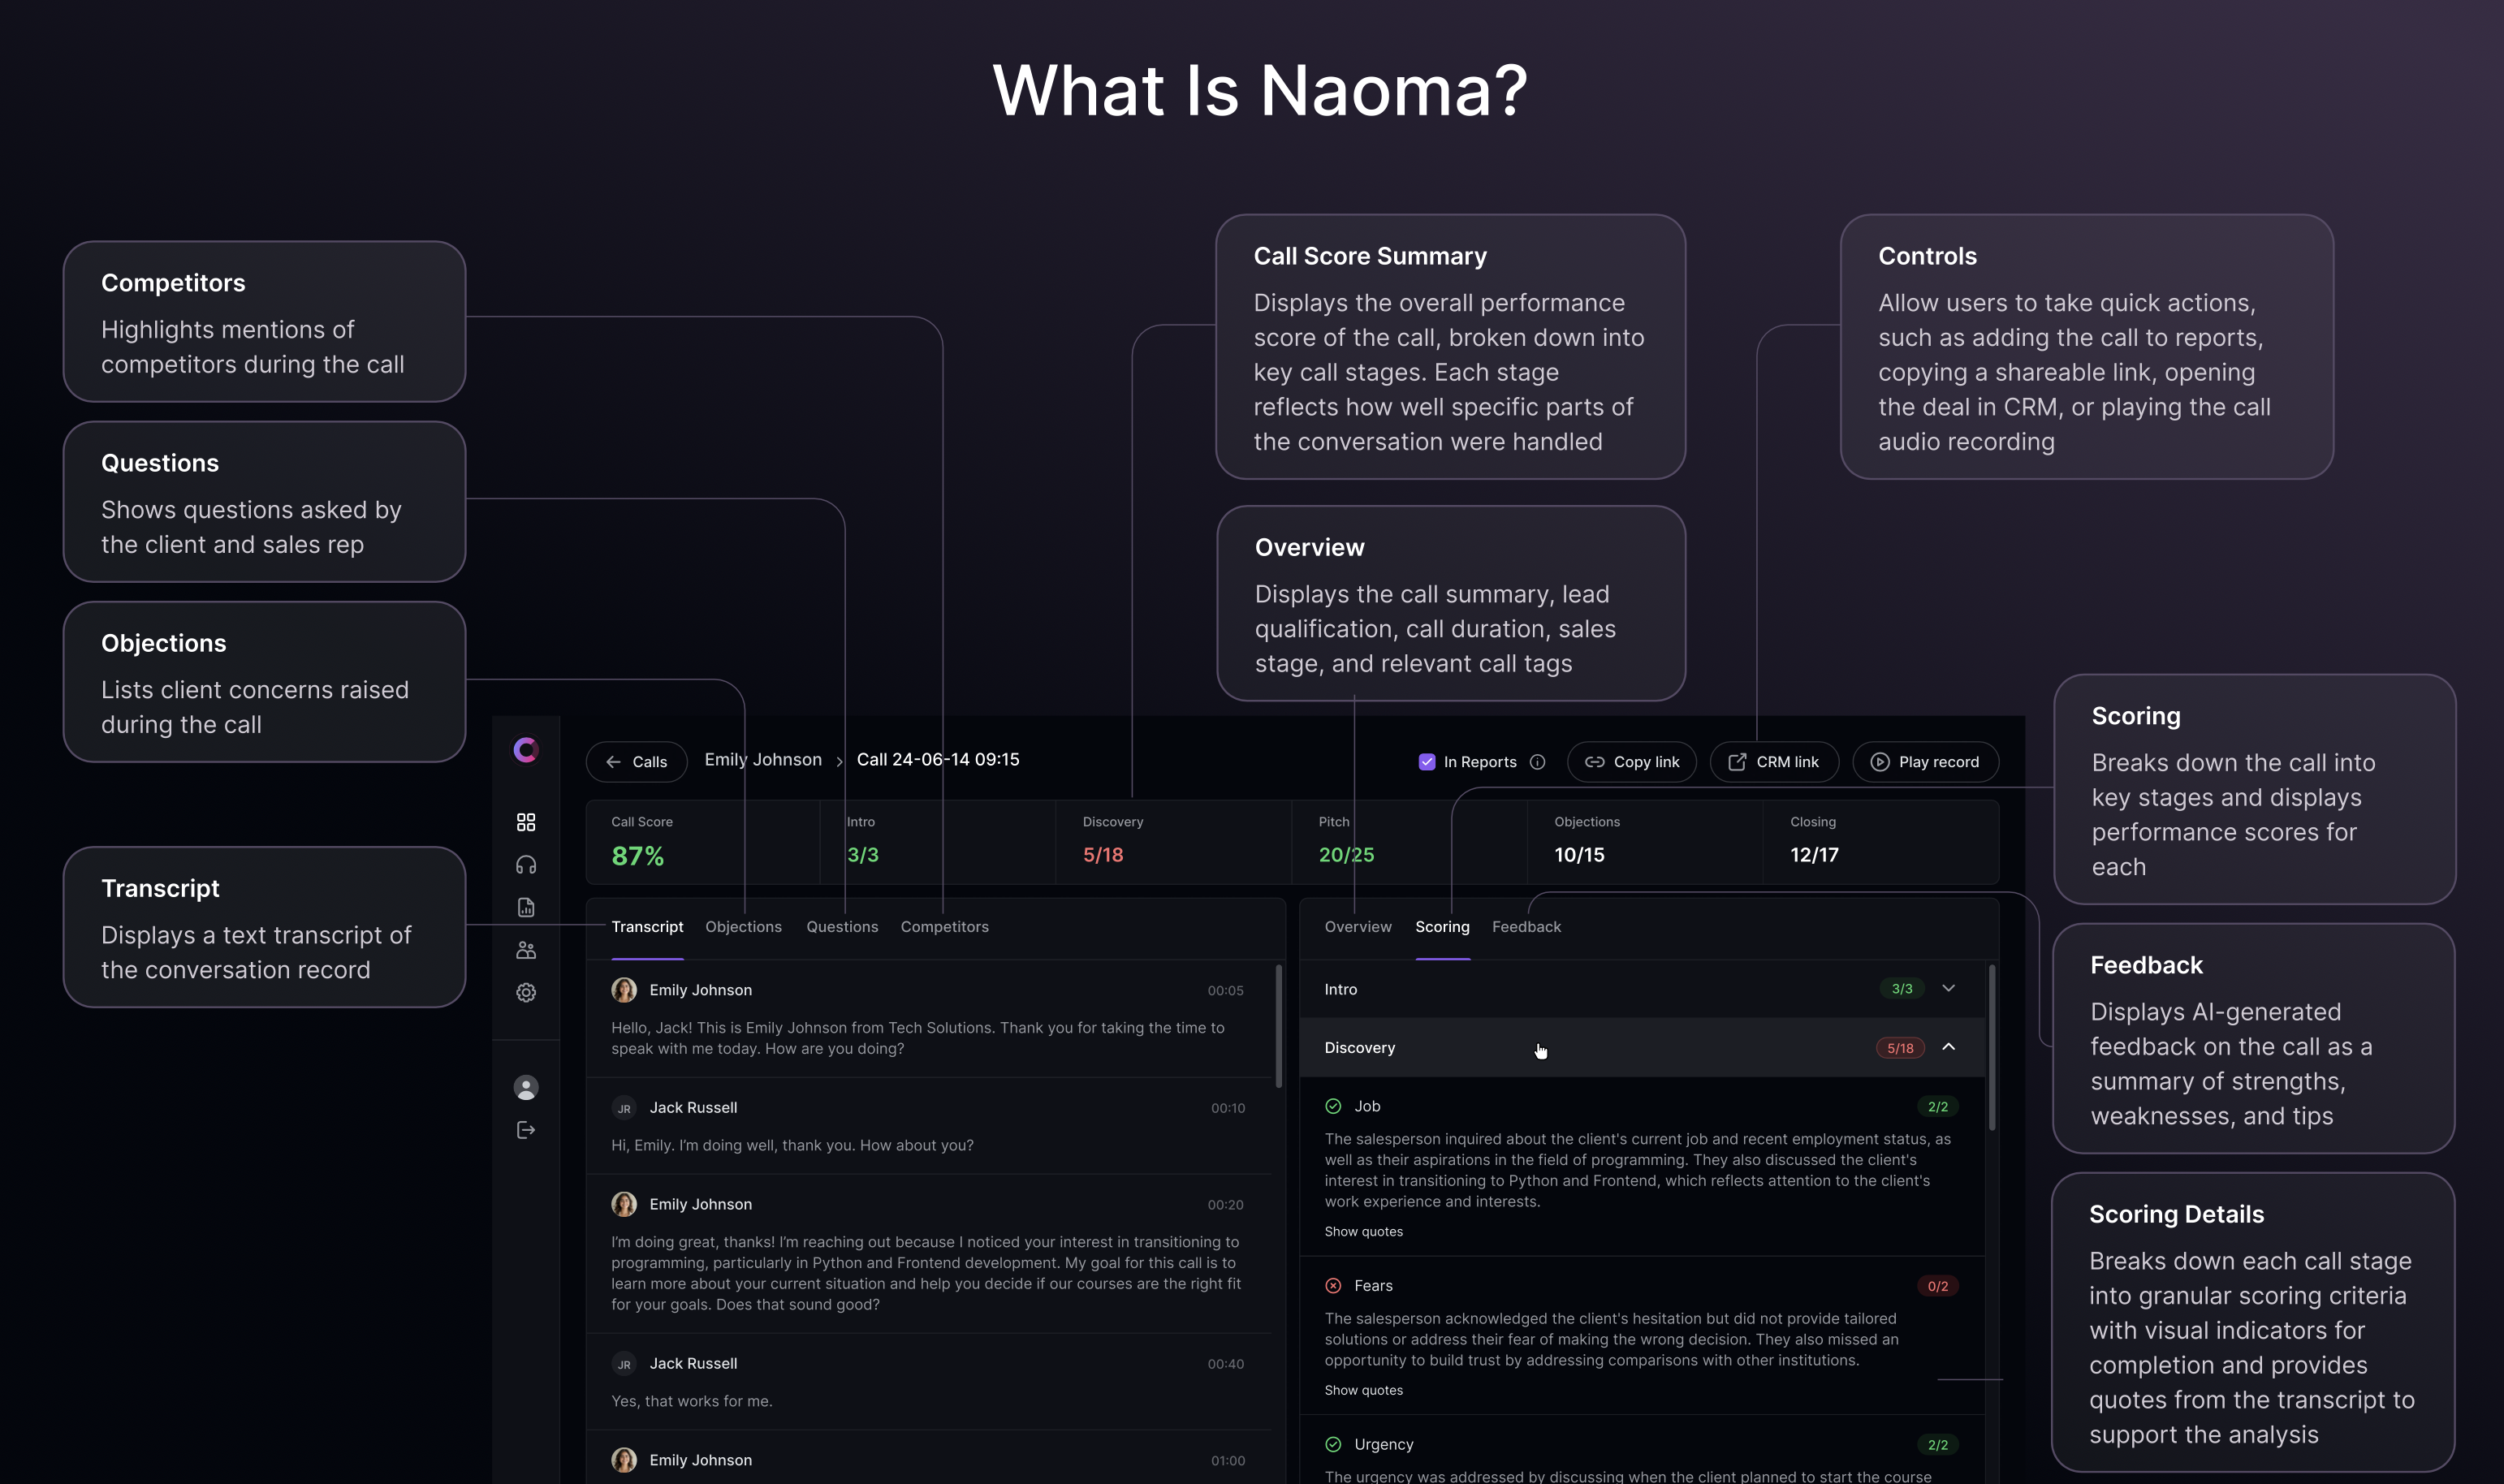Collapse the Discovery scoring section

(x=1948, y=1047)
